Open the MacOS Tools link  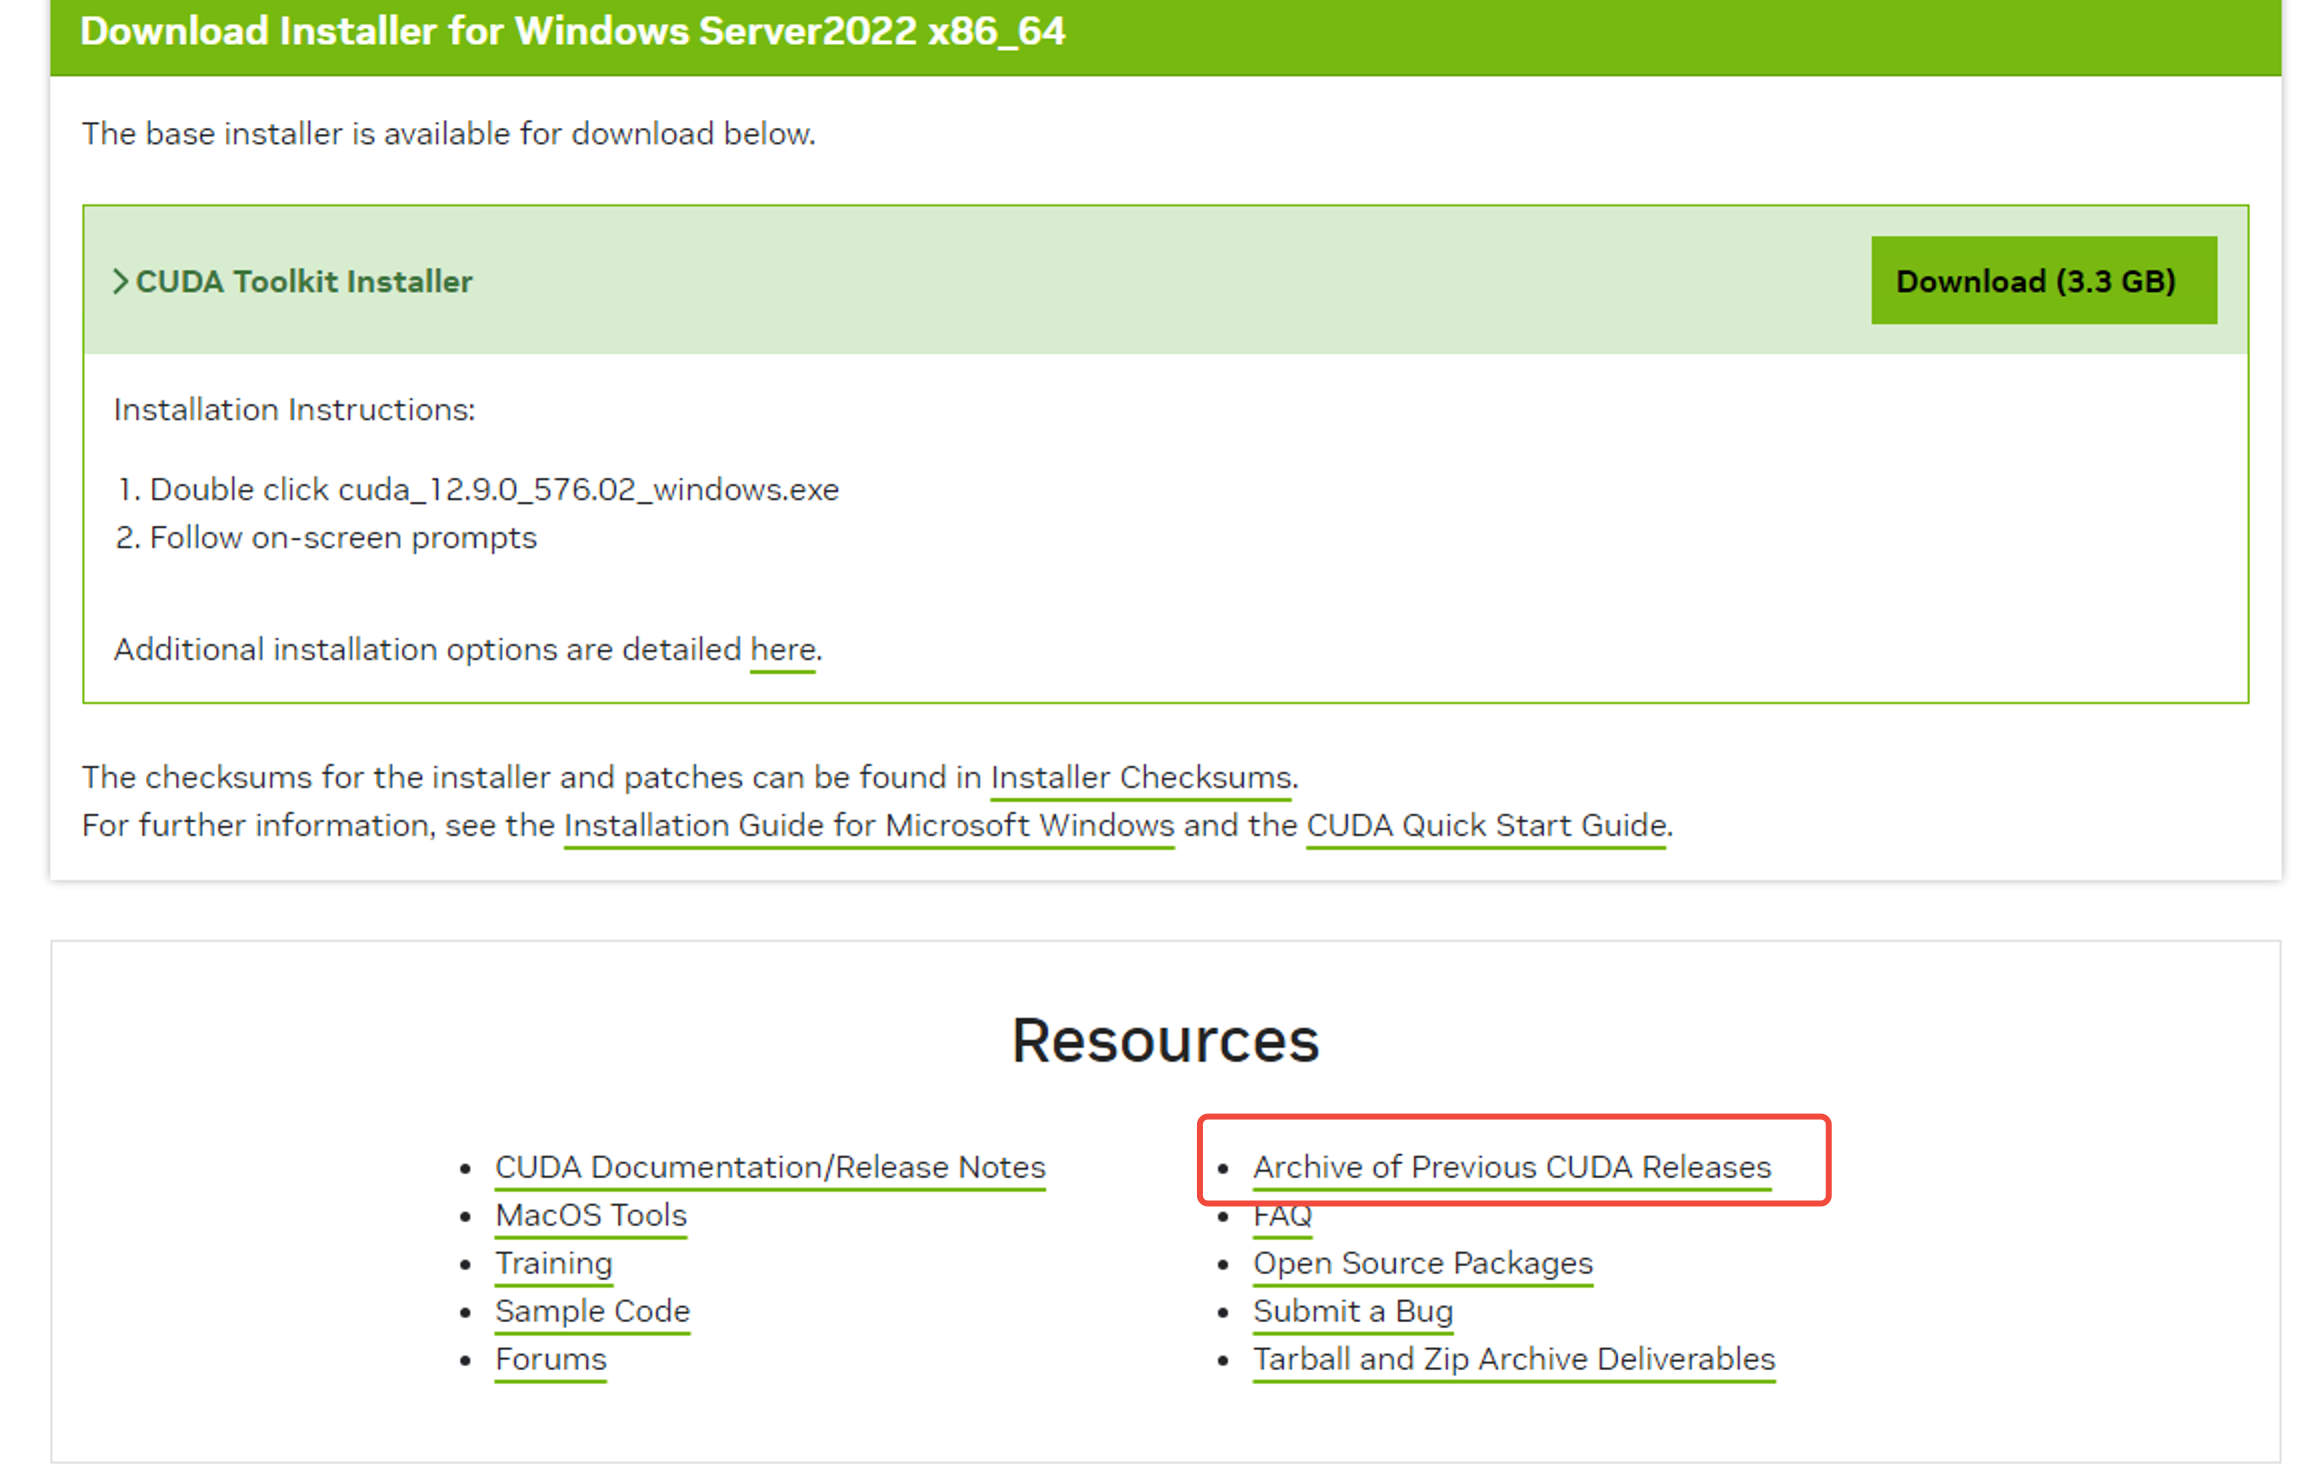[591, 1215]
